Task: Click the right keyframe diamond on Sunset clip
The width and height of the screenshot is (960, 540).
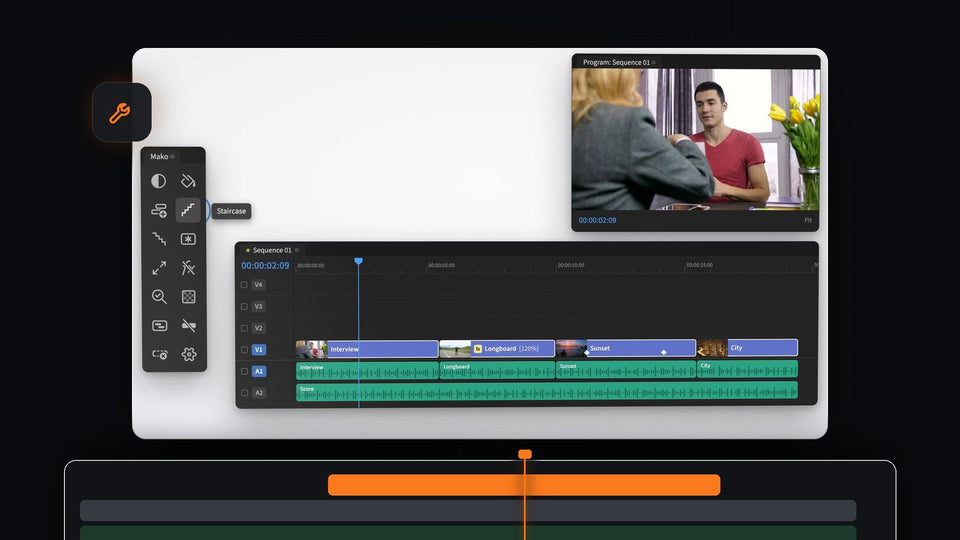Action: click(664, 352)
